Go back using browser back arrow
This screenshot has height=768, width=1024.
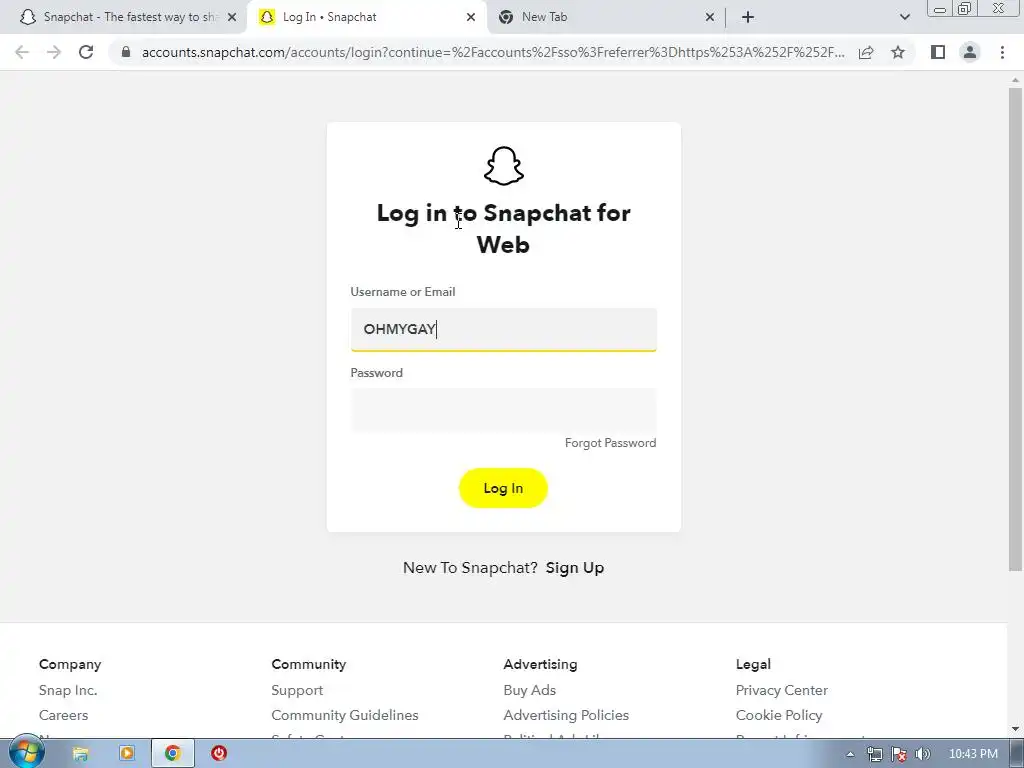[x=22, y=52]
